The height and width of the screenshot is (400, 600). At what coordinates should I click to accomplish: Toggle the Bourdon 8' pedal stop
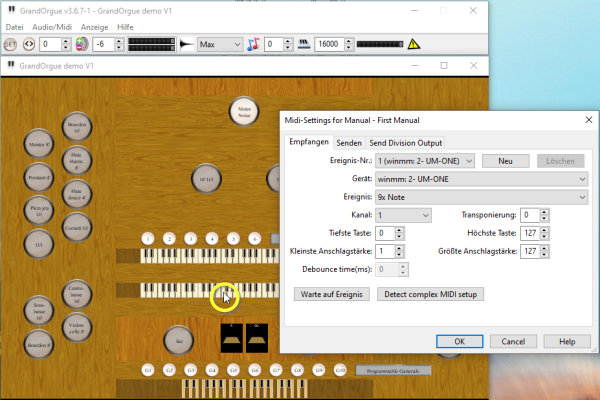tap(39, 344)
